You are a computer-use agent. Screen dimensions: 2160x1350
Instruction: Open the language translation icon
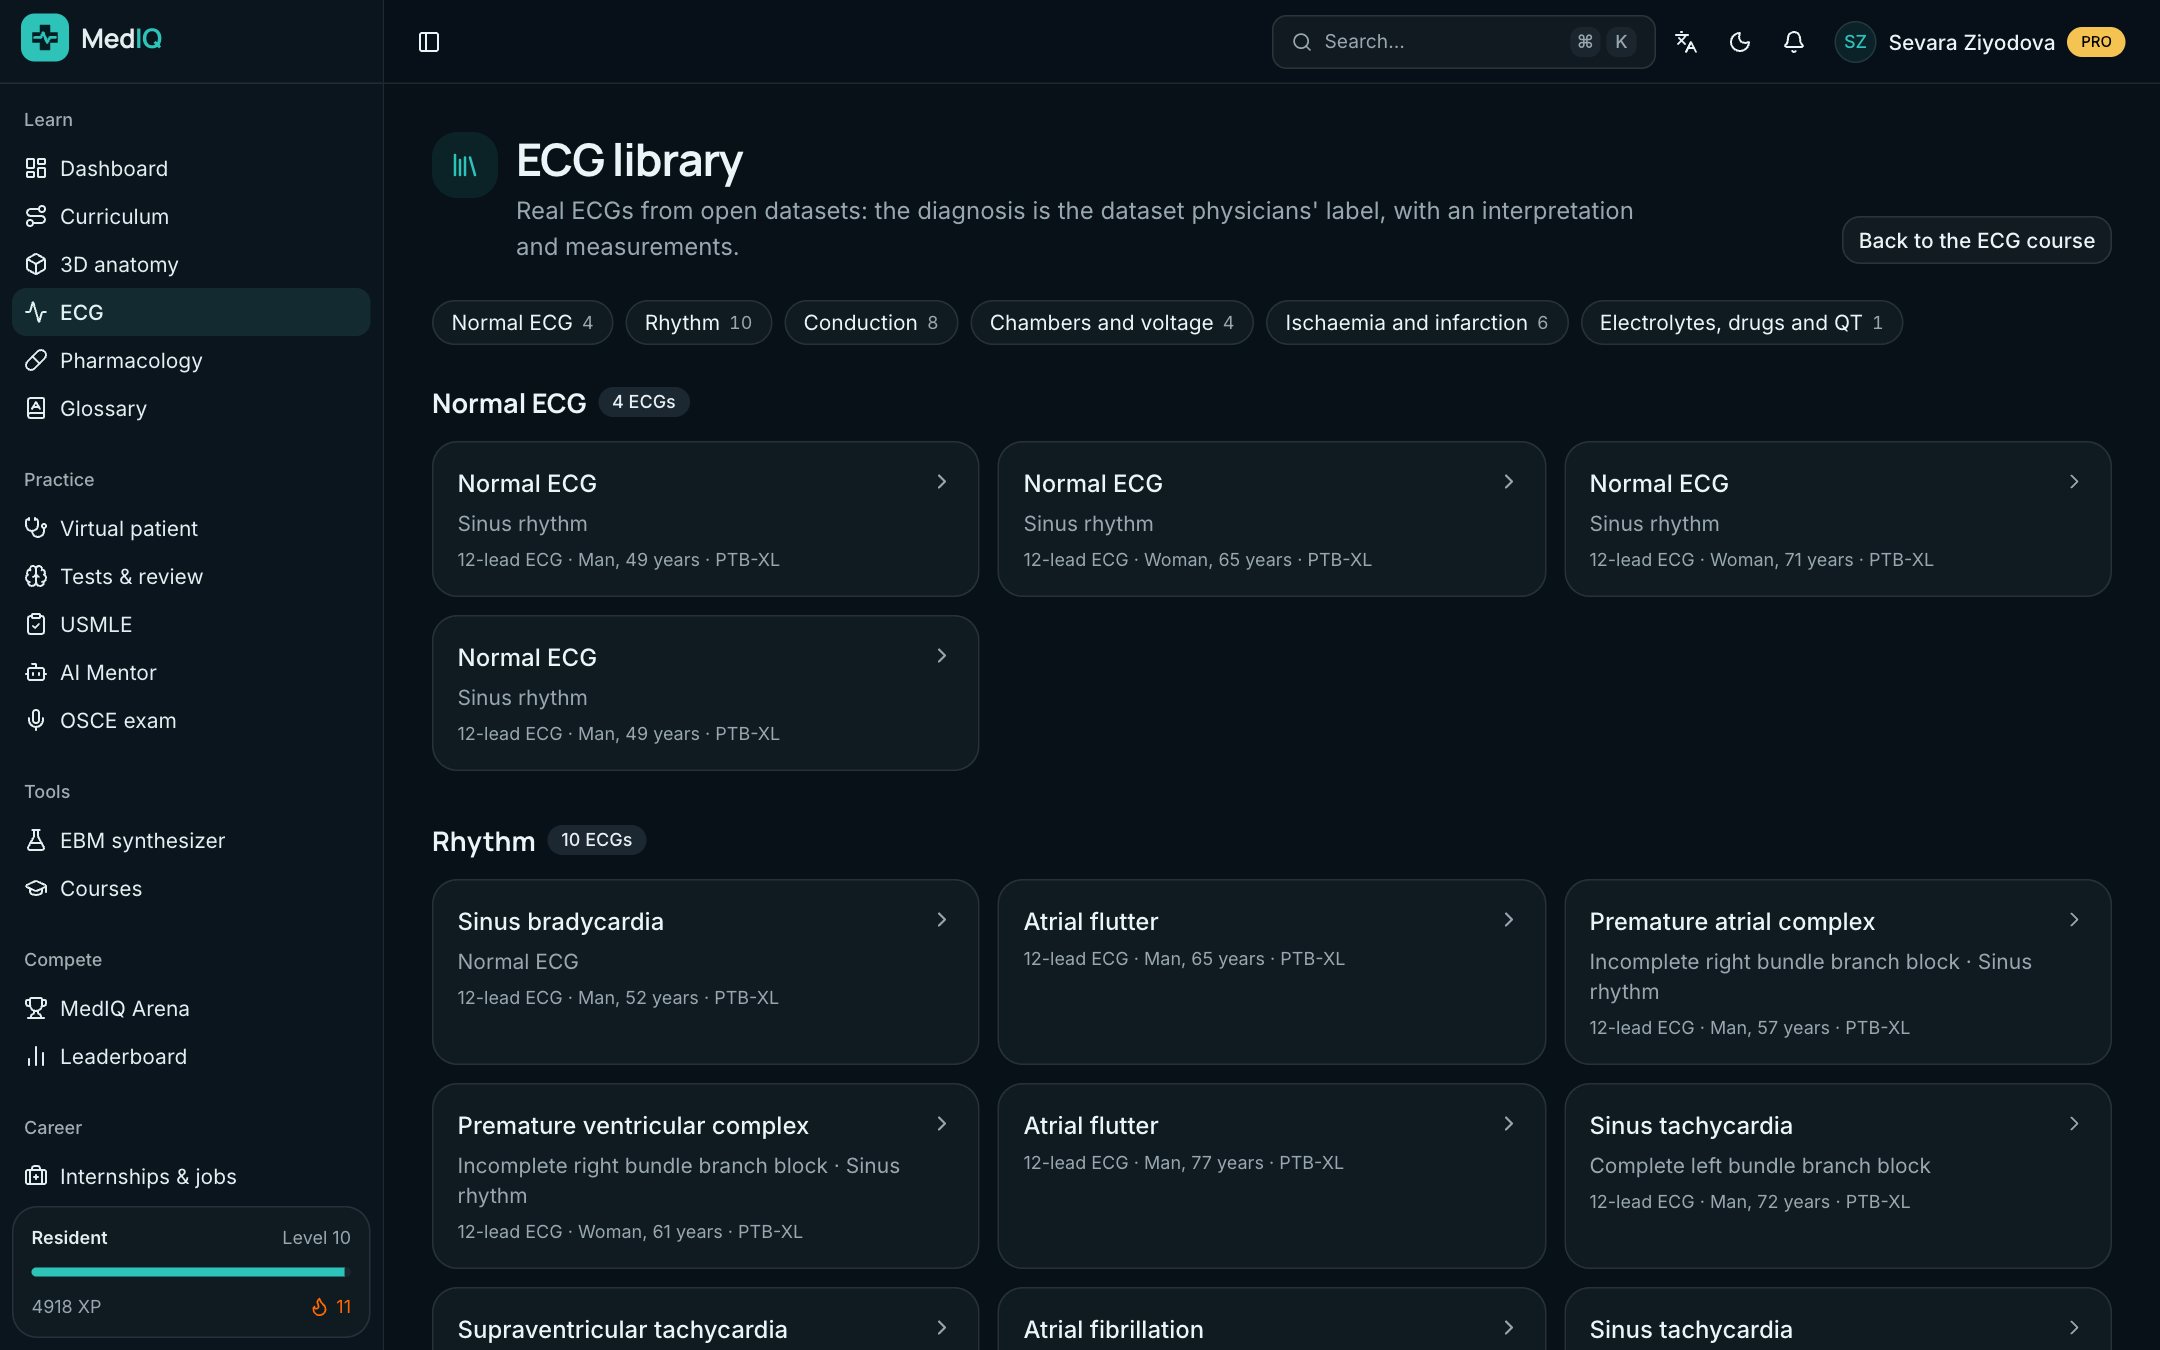[1686, 42]
